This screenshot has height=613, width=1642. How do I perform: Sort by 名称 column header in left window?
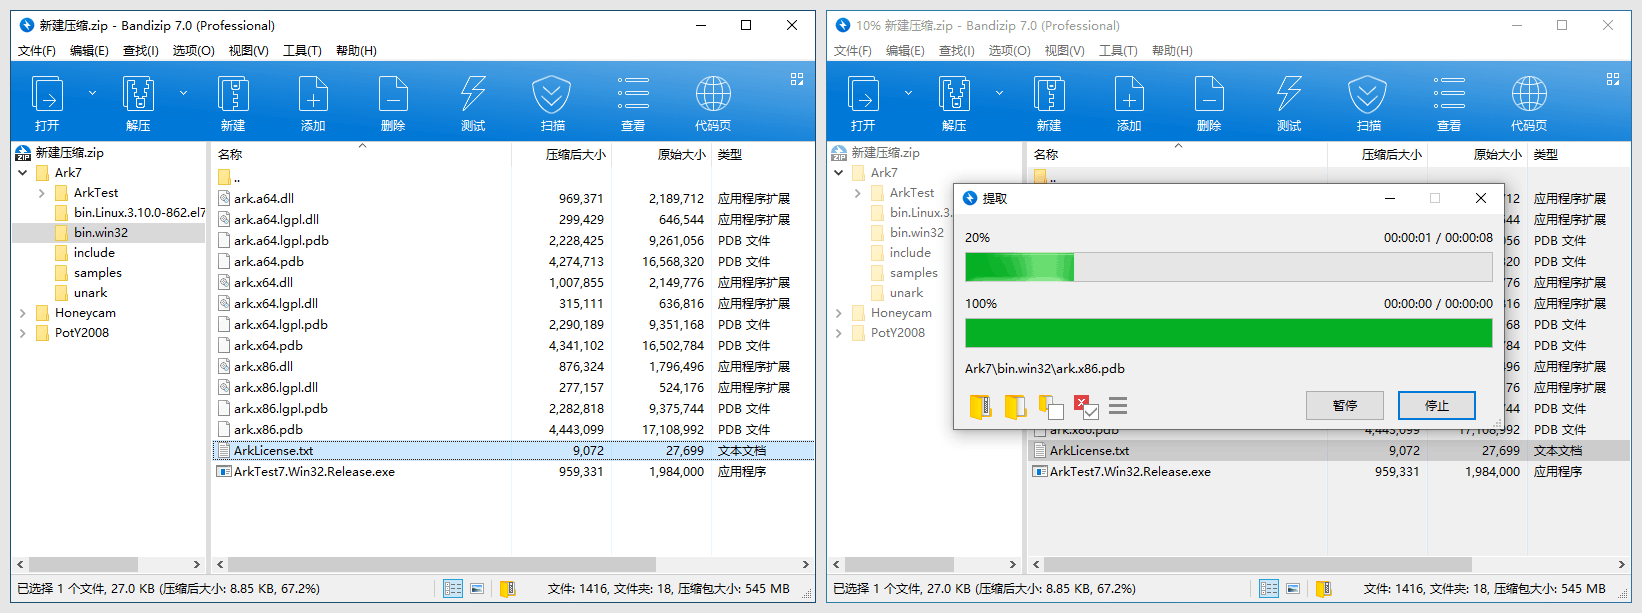pyautogui.click(x=362, y=155)
